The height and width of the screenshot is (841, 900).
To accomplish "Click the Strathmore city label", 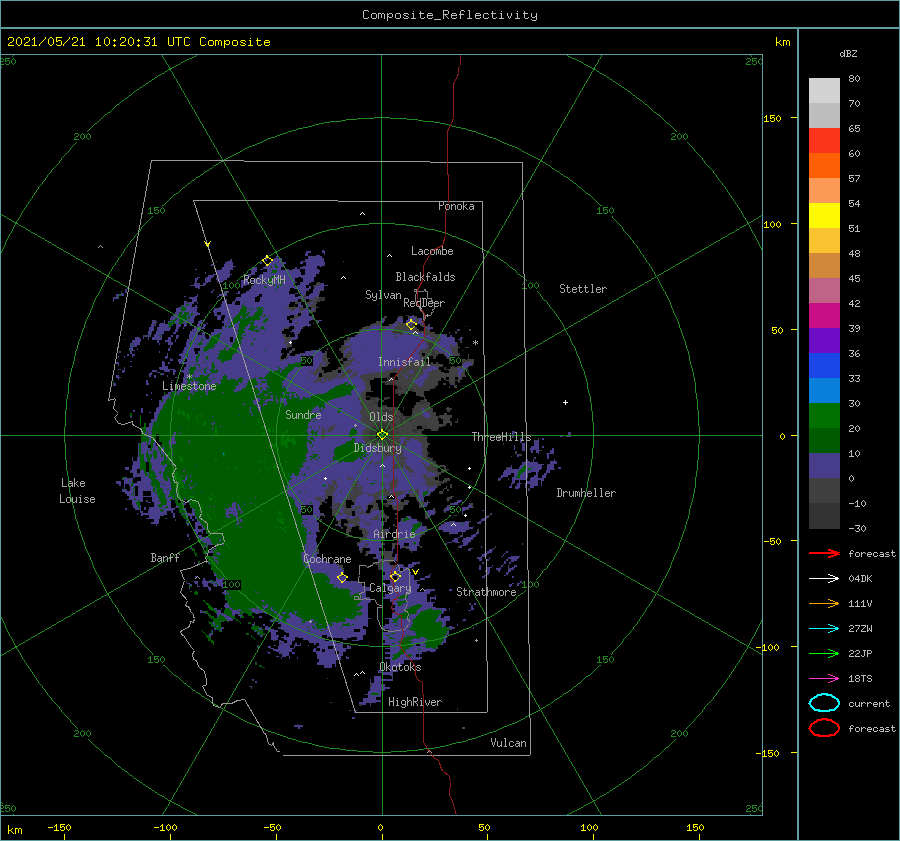I will tap(486, 592).
